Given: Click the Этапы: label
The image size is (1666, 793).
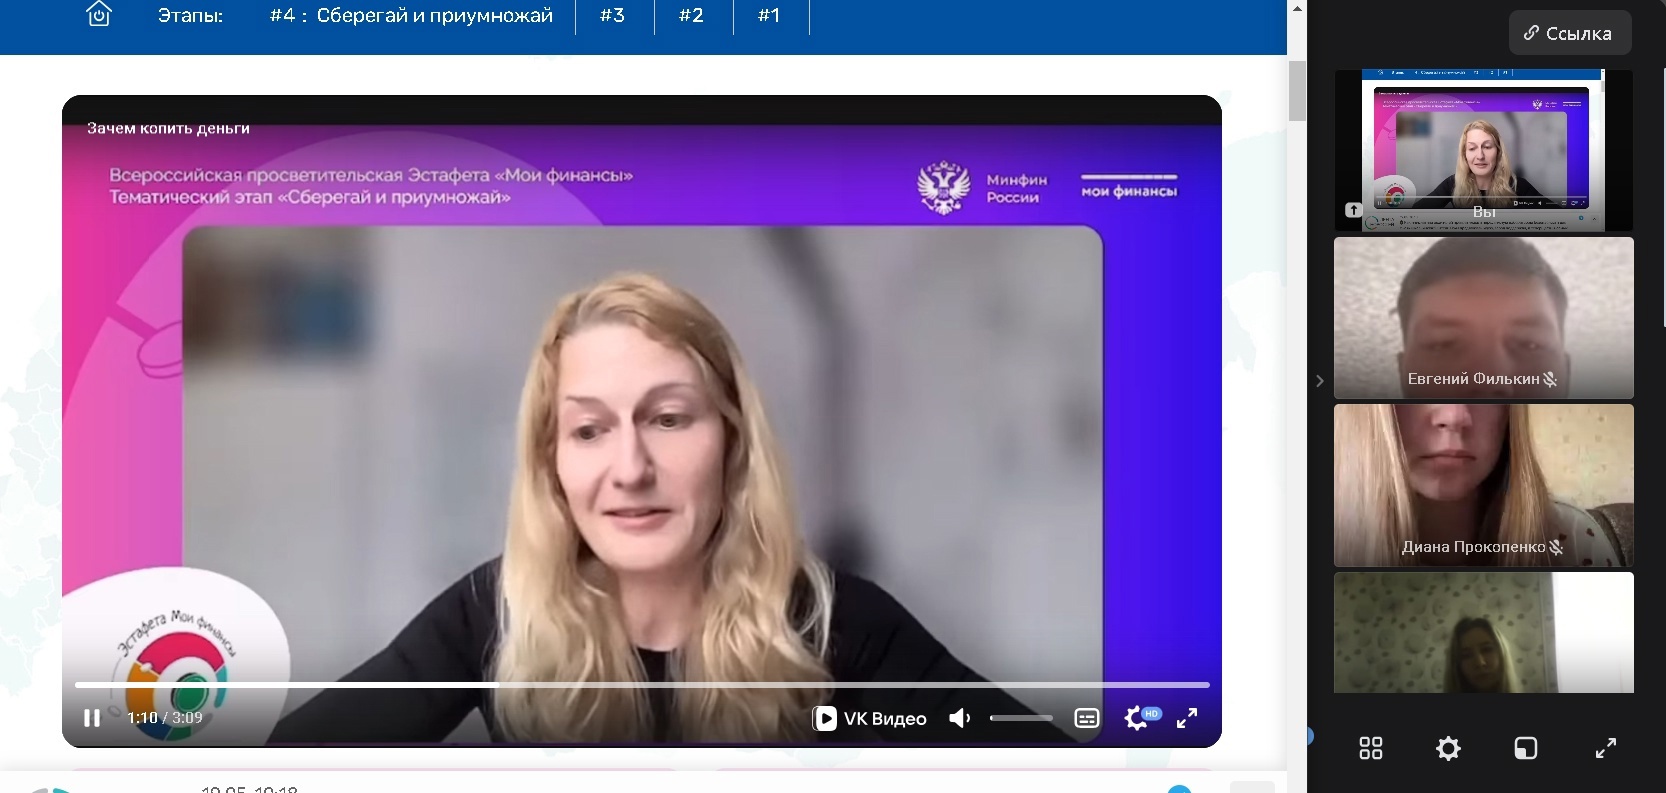Looking at the screenshot, I should coord(190,16).
